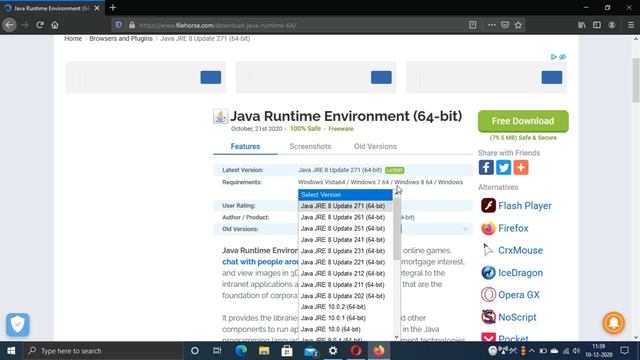Launch Microsoft Edge from the taskbar

pos(241,351)
